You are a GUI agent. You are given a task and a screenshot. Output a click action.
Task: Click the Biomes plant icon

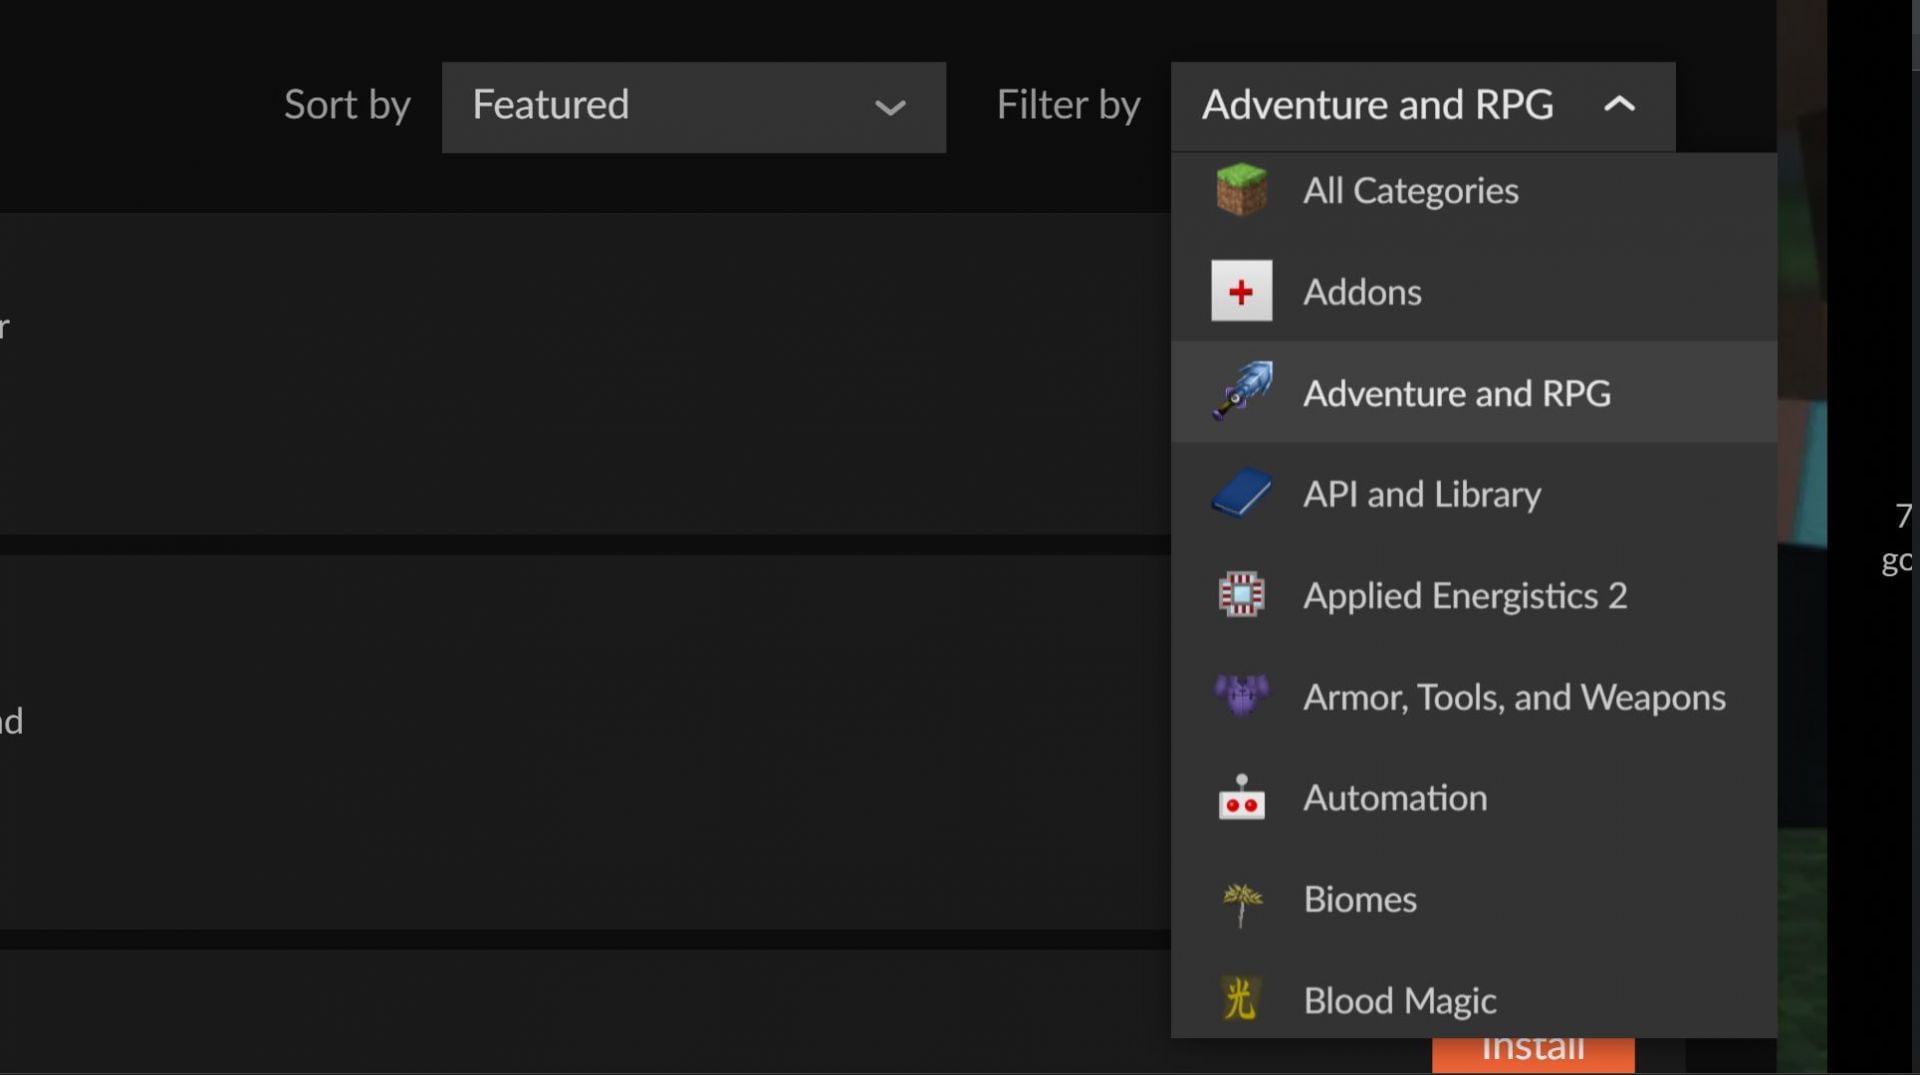[x=1241, y=898]
